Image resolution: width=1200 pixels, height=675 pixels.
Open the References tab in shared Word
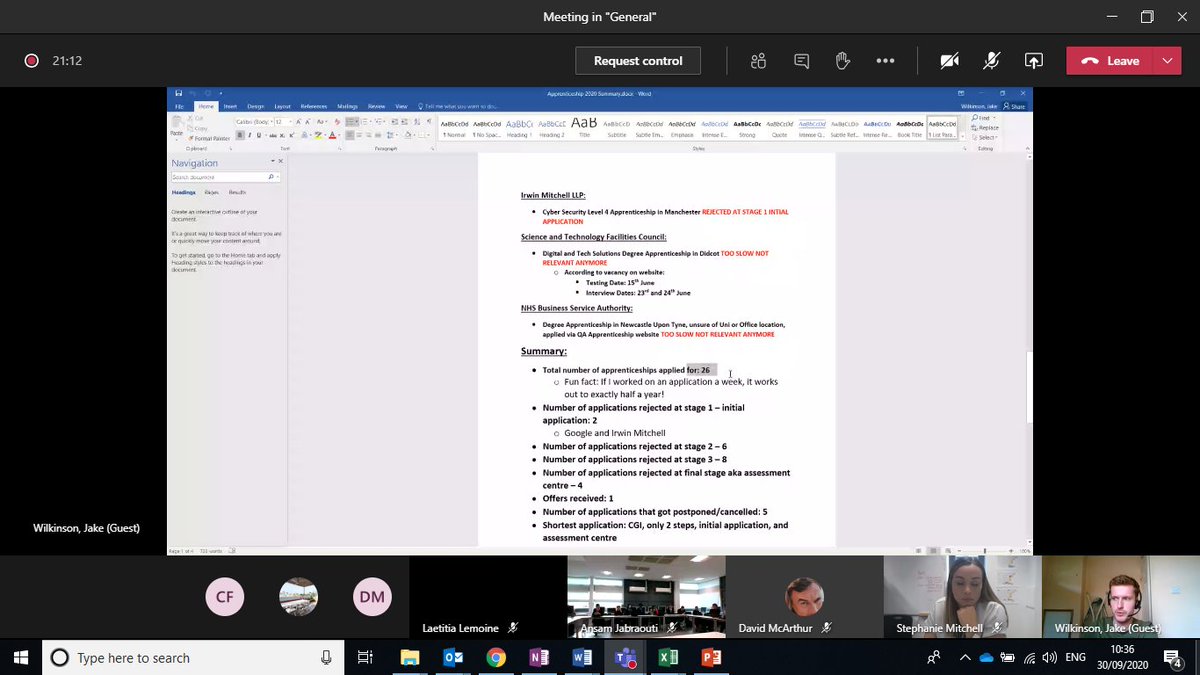314,106
